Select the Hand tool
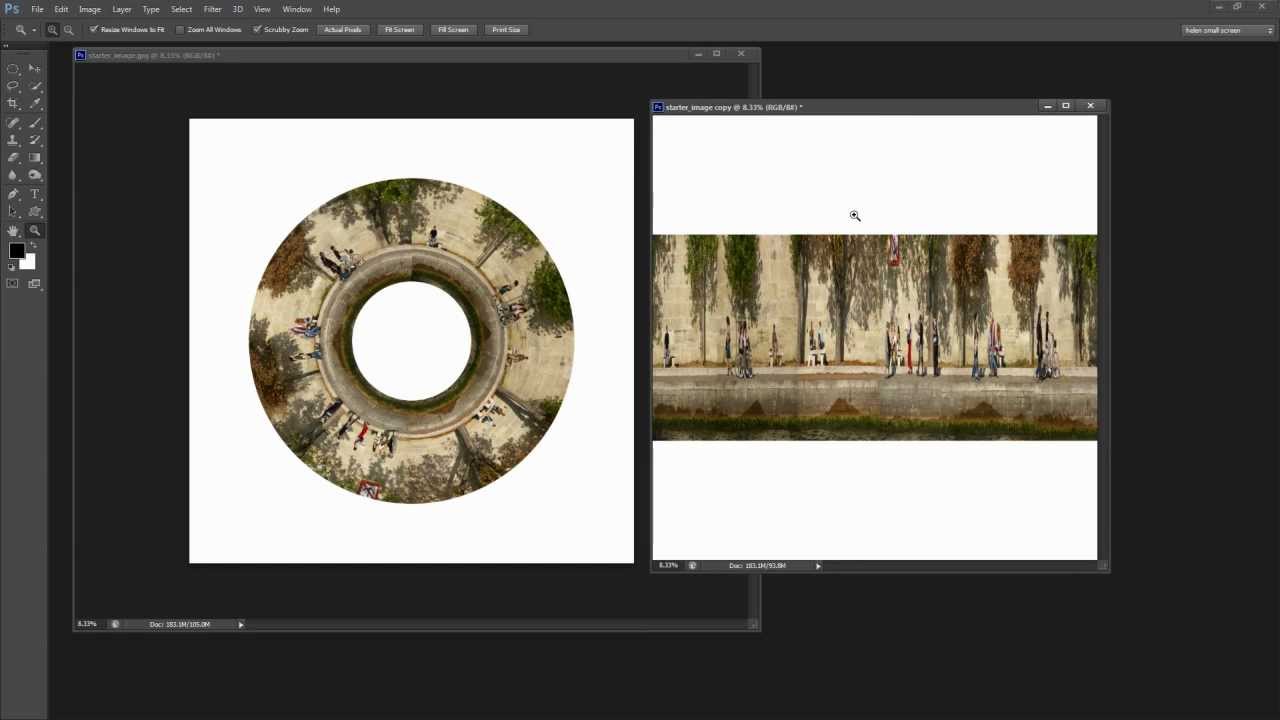Viewport: 1280px width, 720px height. coord(13,230)
